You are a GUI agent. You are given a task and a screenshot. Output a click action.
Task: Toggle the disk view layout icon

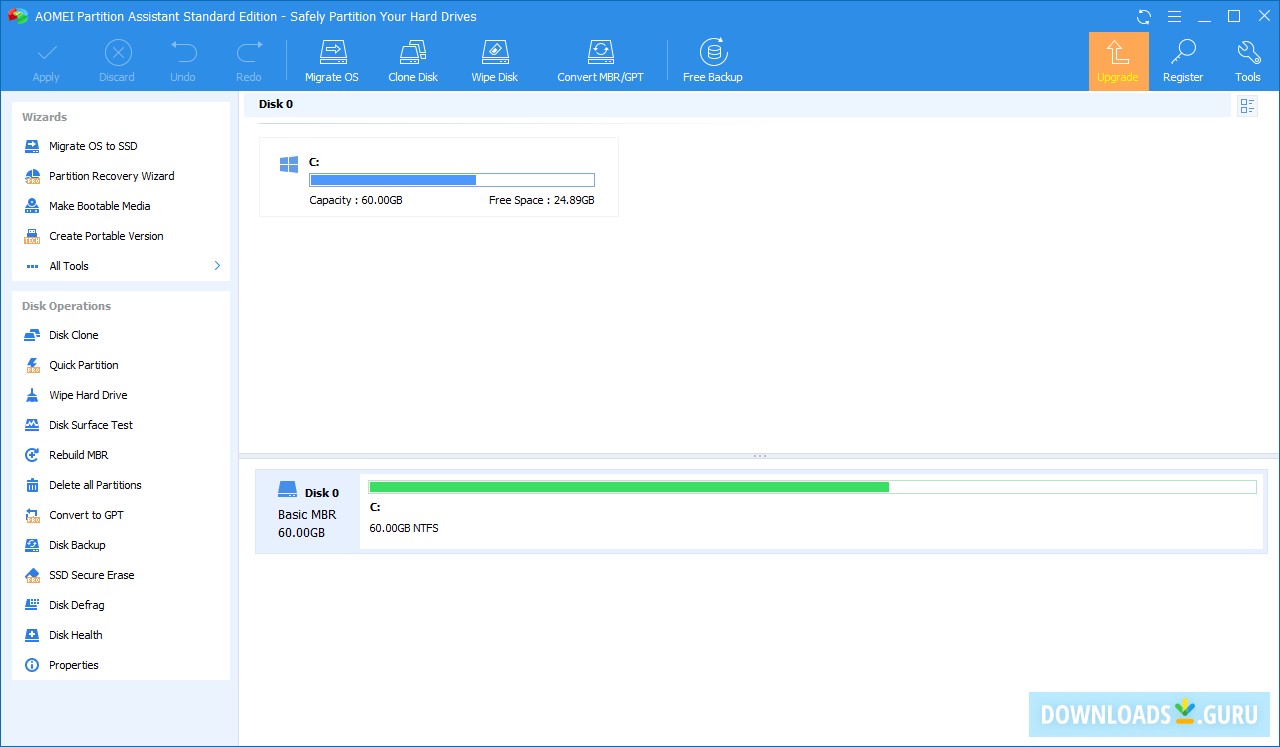tap(1247, 106)
